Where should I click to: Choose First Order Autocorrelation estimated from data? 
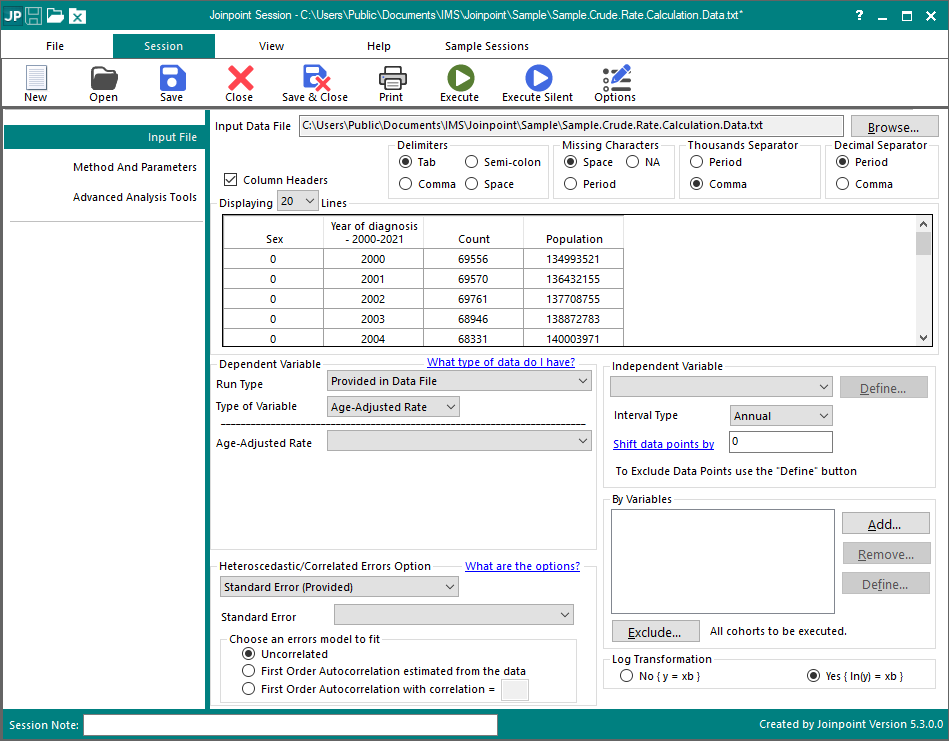pos(249,671)
